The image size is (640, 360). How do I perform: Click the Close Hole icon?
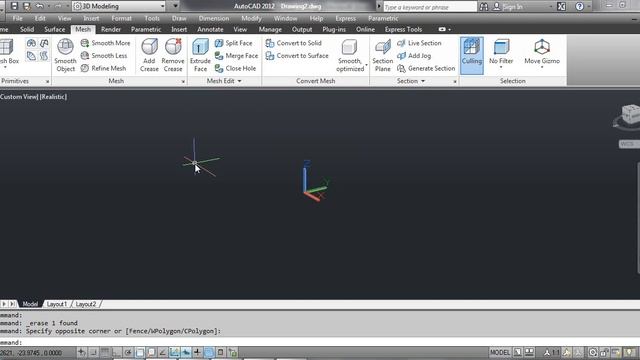219,68
